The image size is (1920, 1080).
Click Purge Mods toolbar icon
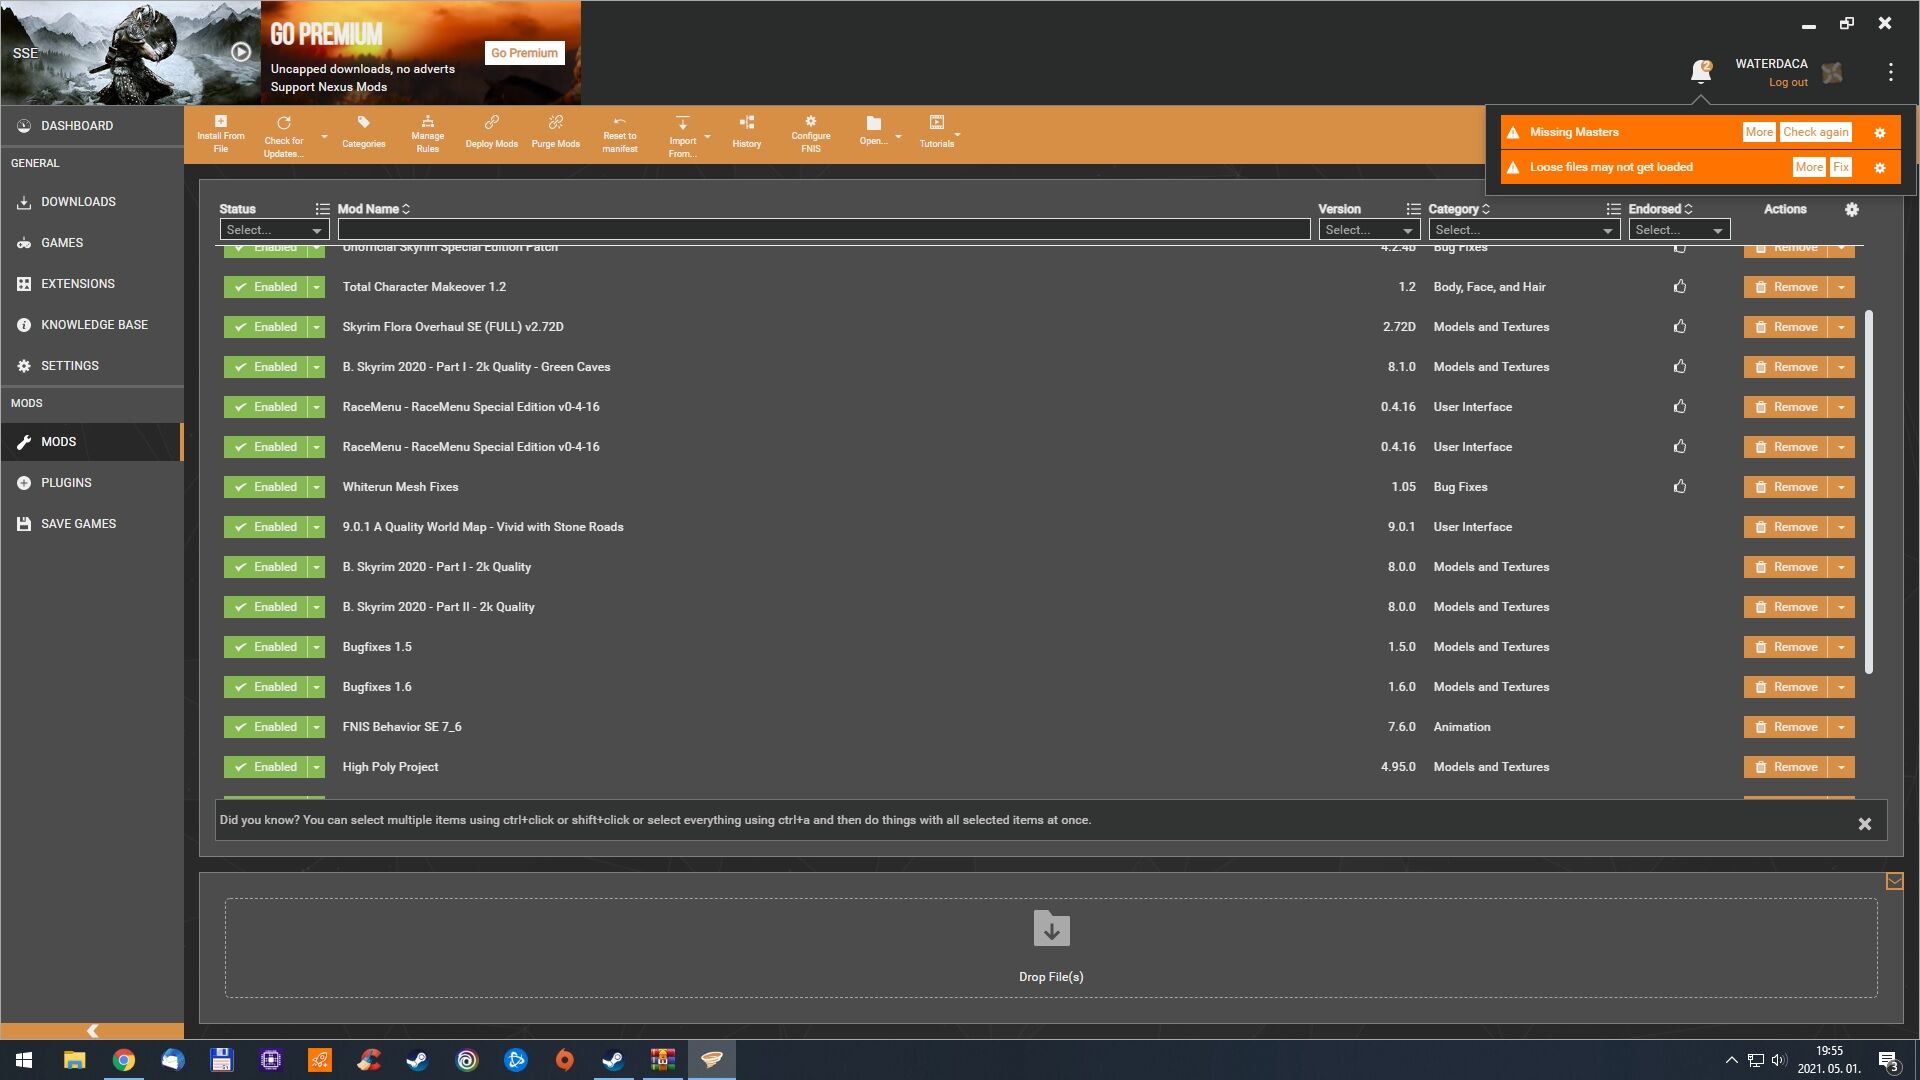click(555, 134)
